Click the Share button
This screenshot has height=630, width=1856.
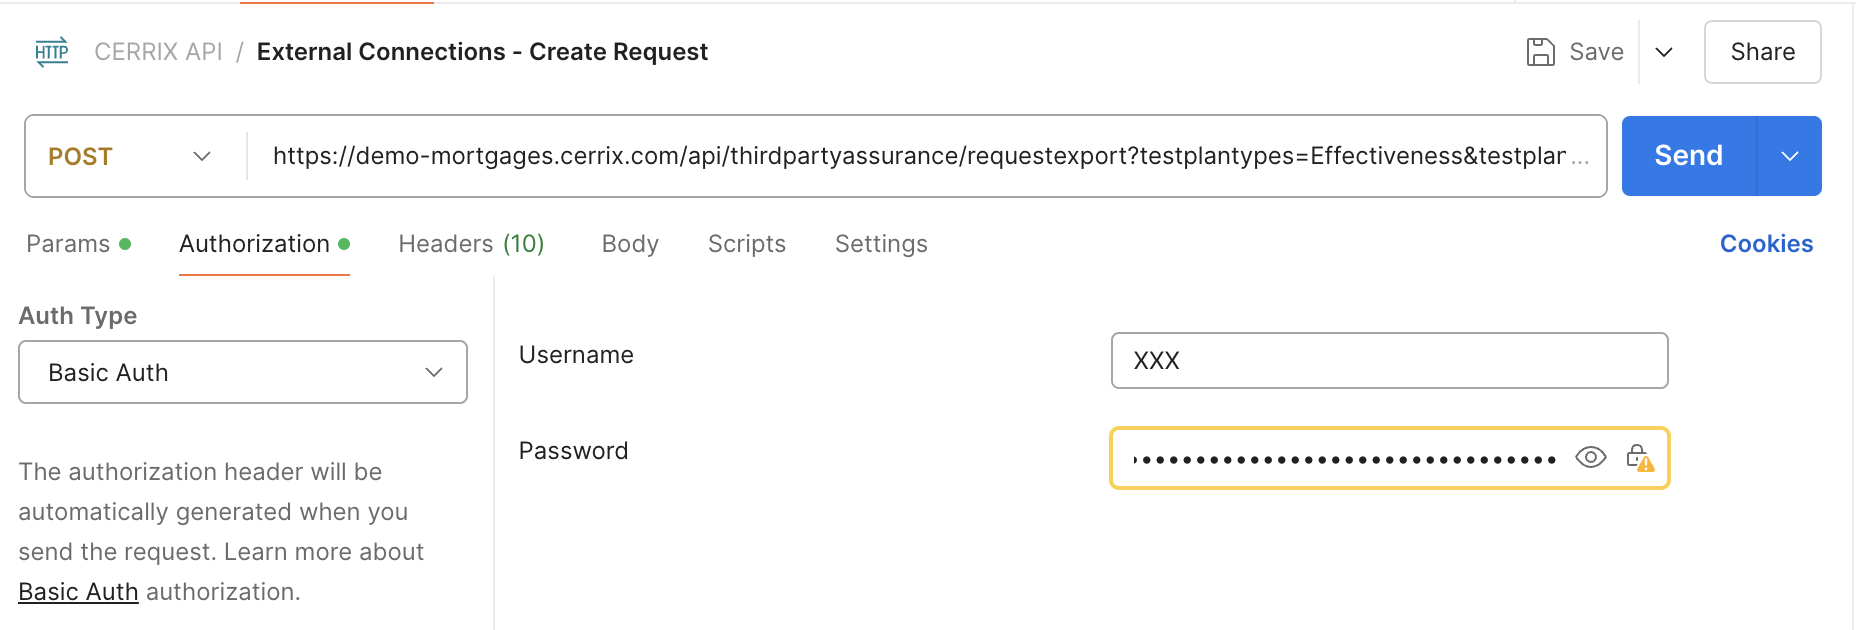coord(1762,52)
